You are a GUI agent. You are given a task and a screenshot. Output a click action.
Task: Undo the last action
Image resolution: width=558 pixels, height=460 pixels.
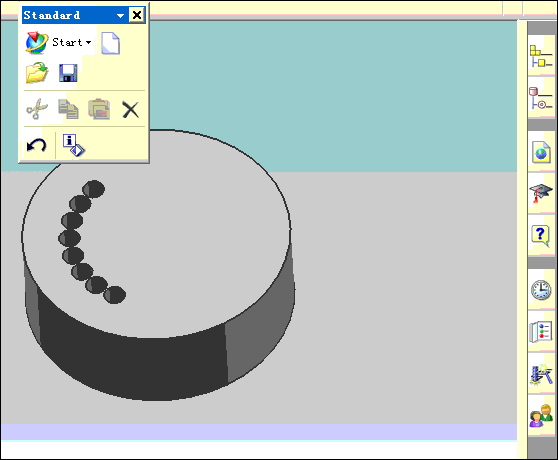coord(36,145)
